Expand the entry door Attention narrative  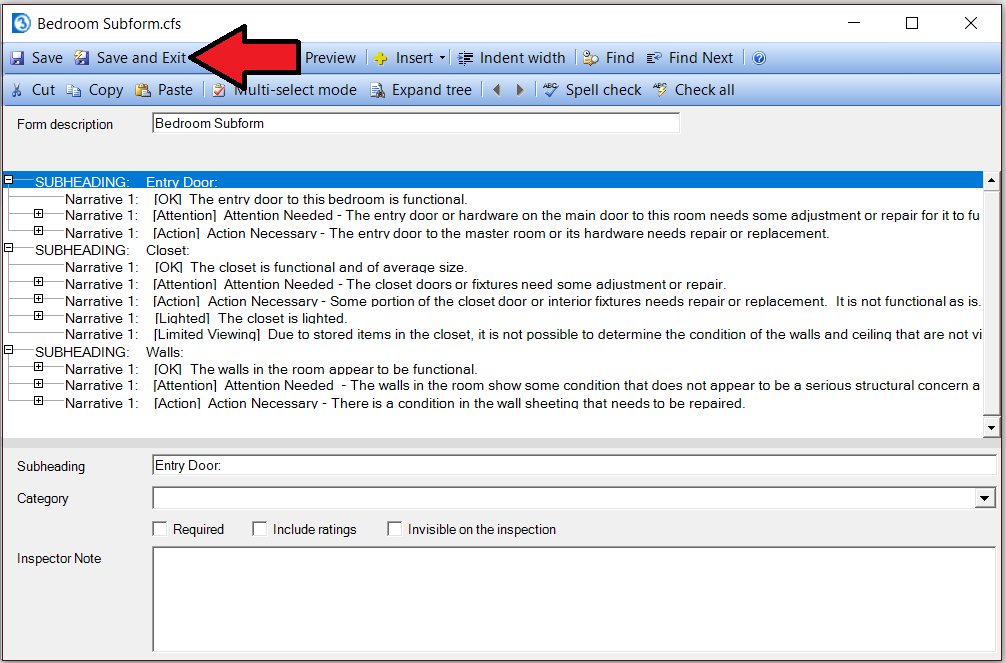pos(38,214)
